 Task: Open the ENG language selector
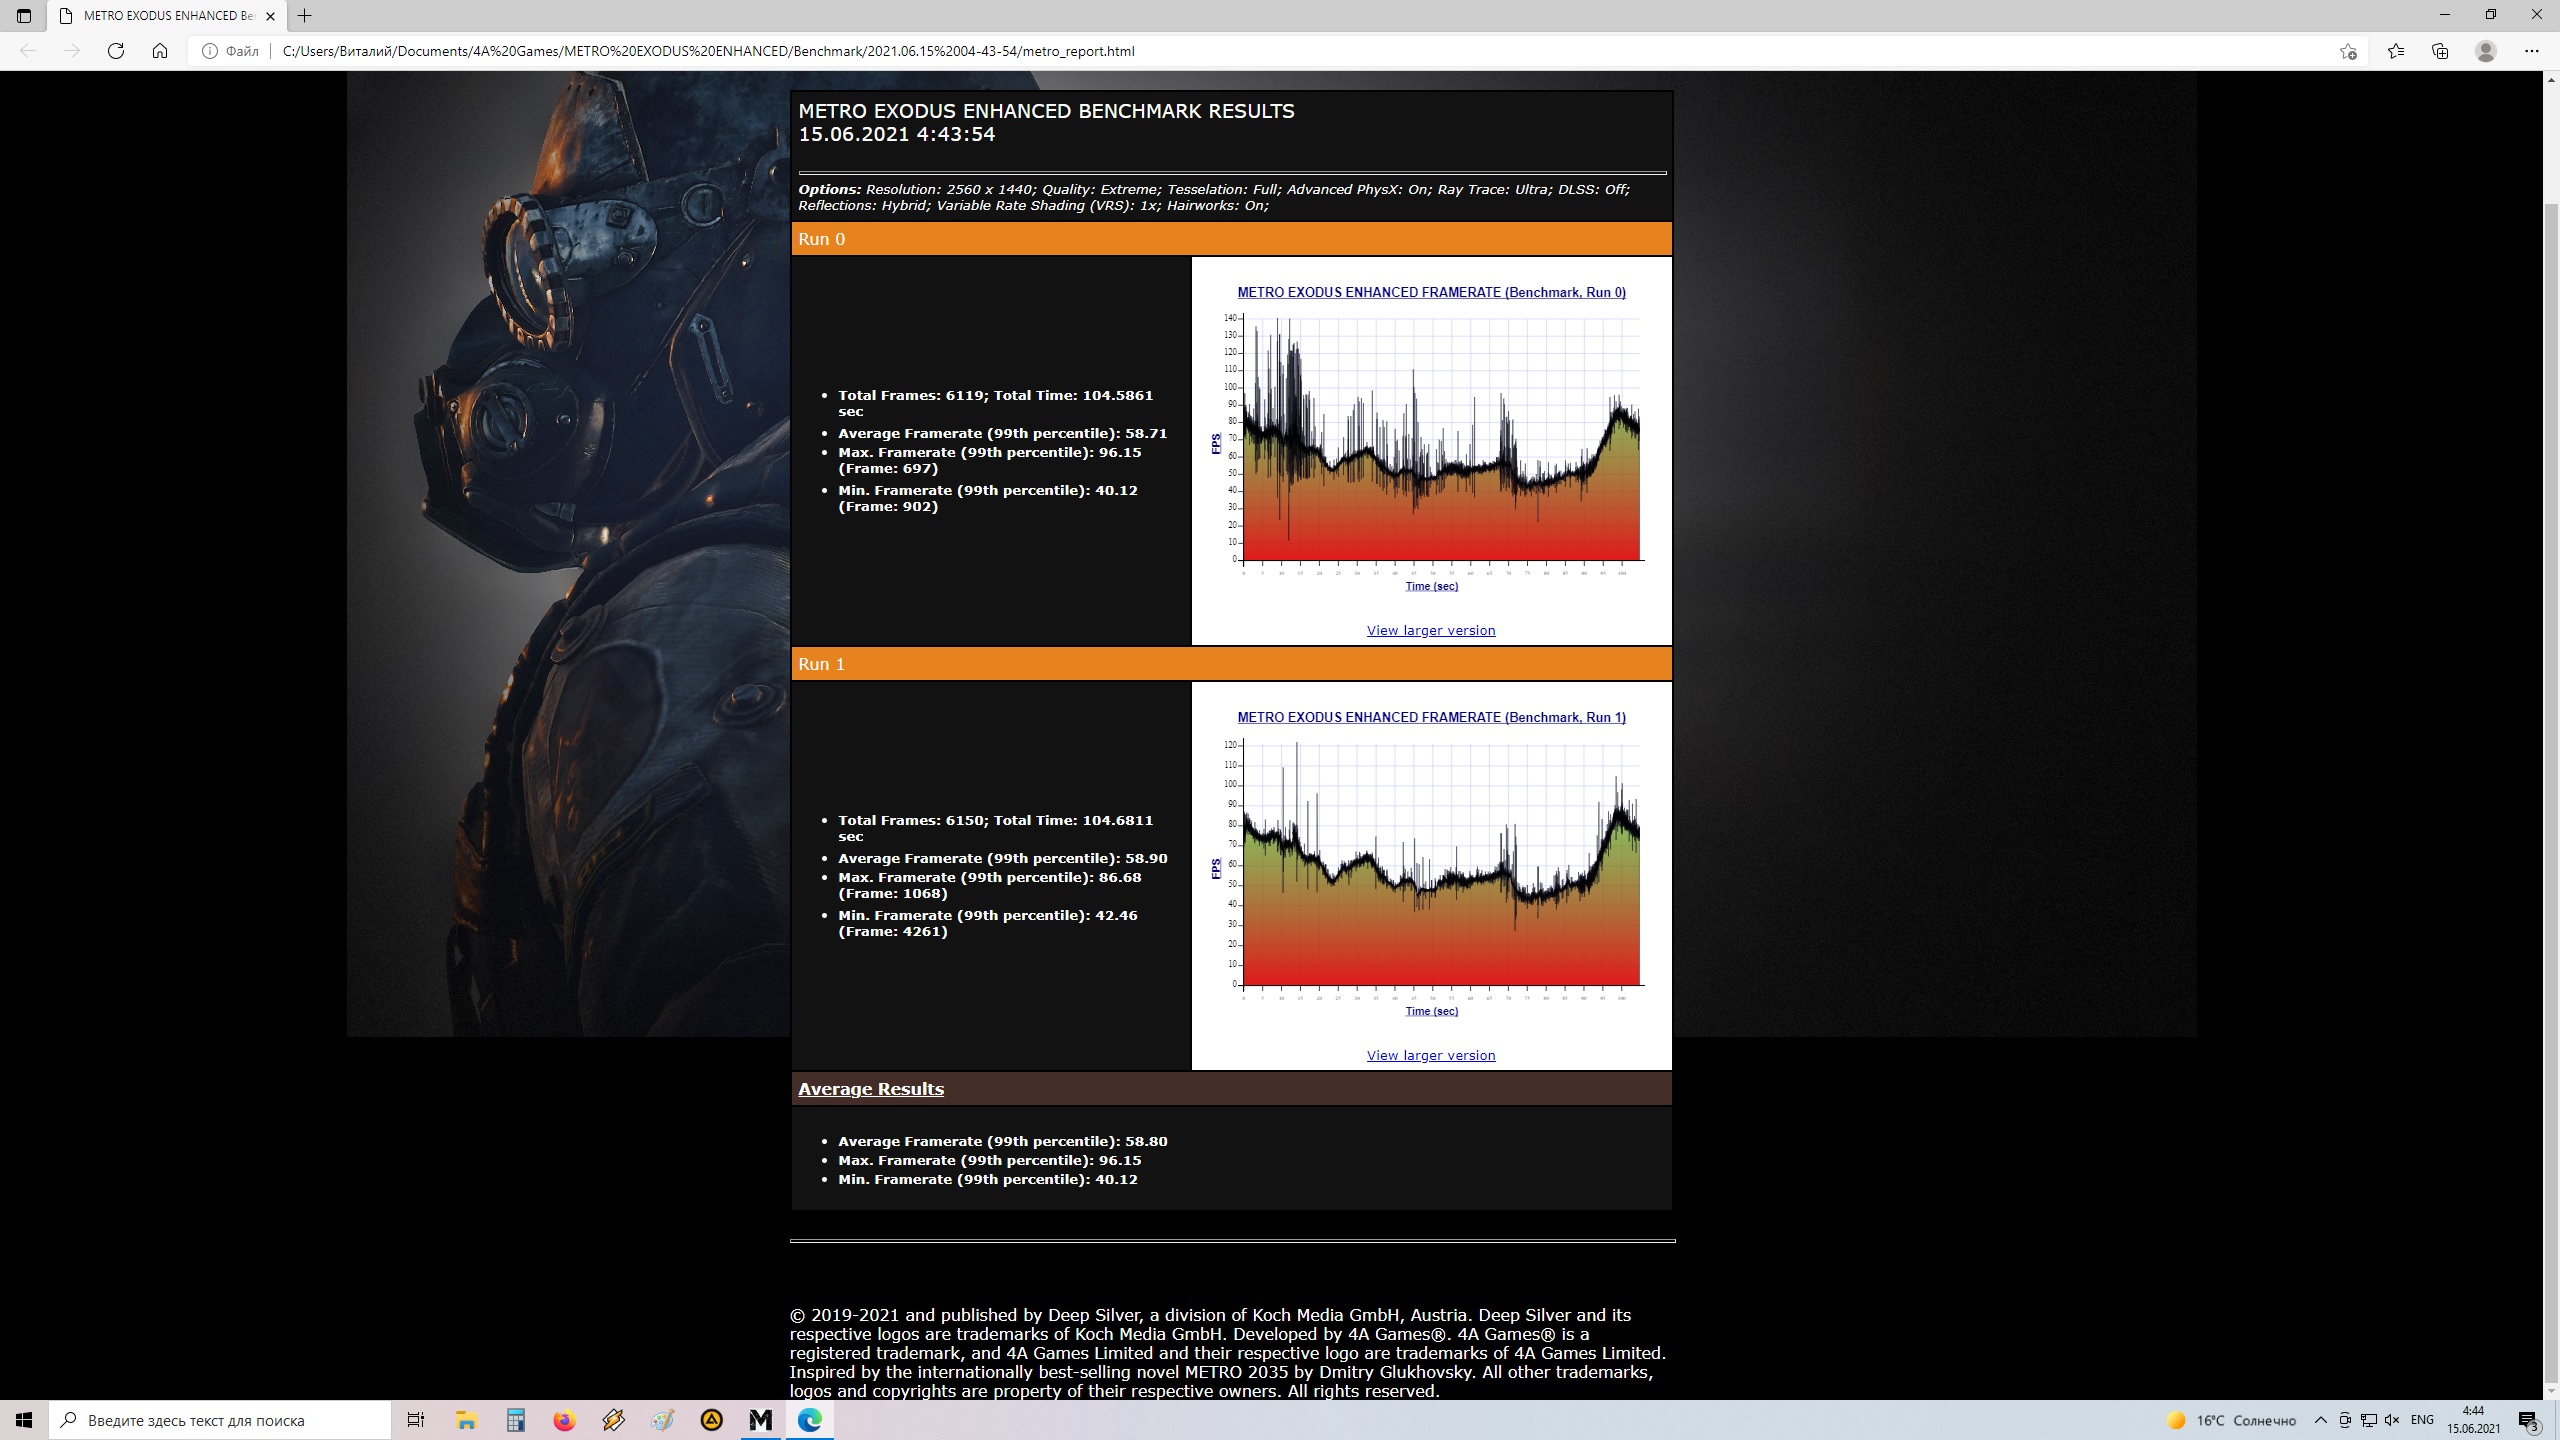pyautogui.click(x=2422, y=1420)
